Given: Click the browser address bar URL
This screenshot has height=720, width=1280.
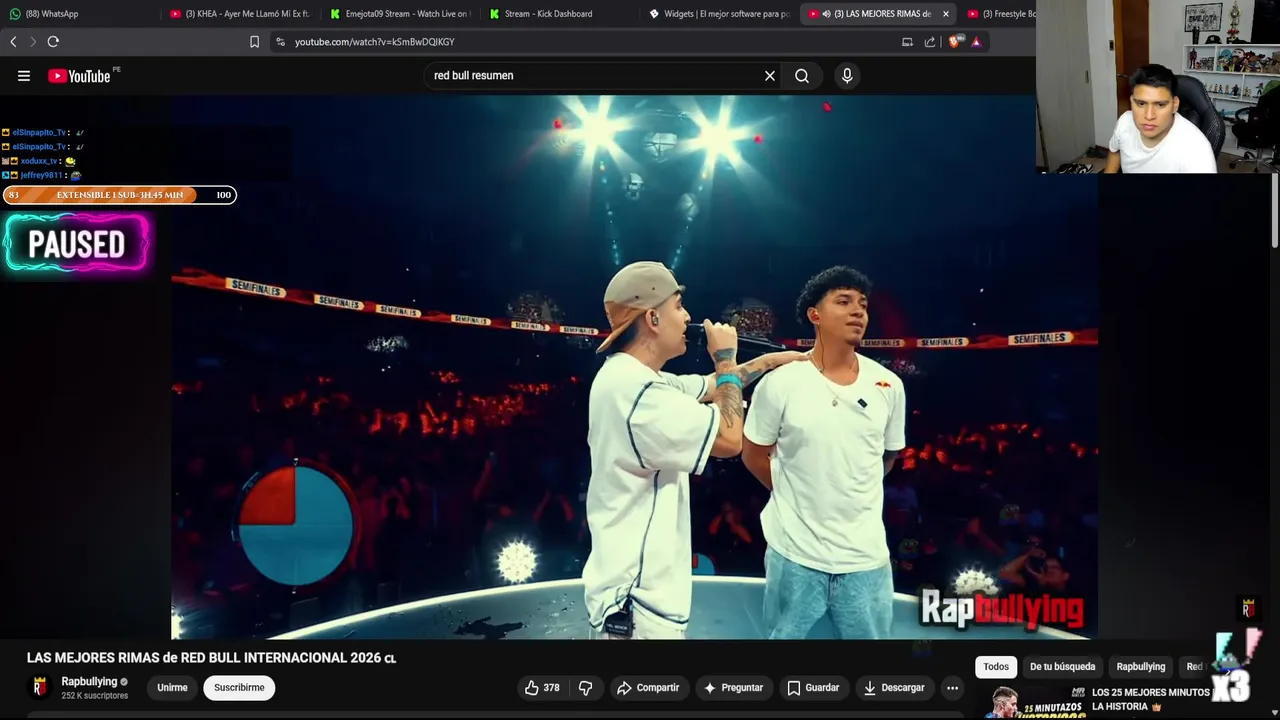Looking at the screenshot, I should (x=375, y=42).
